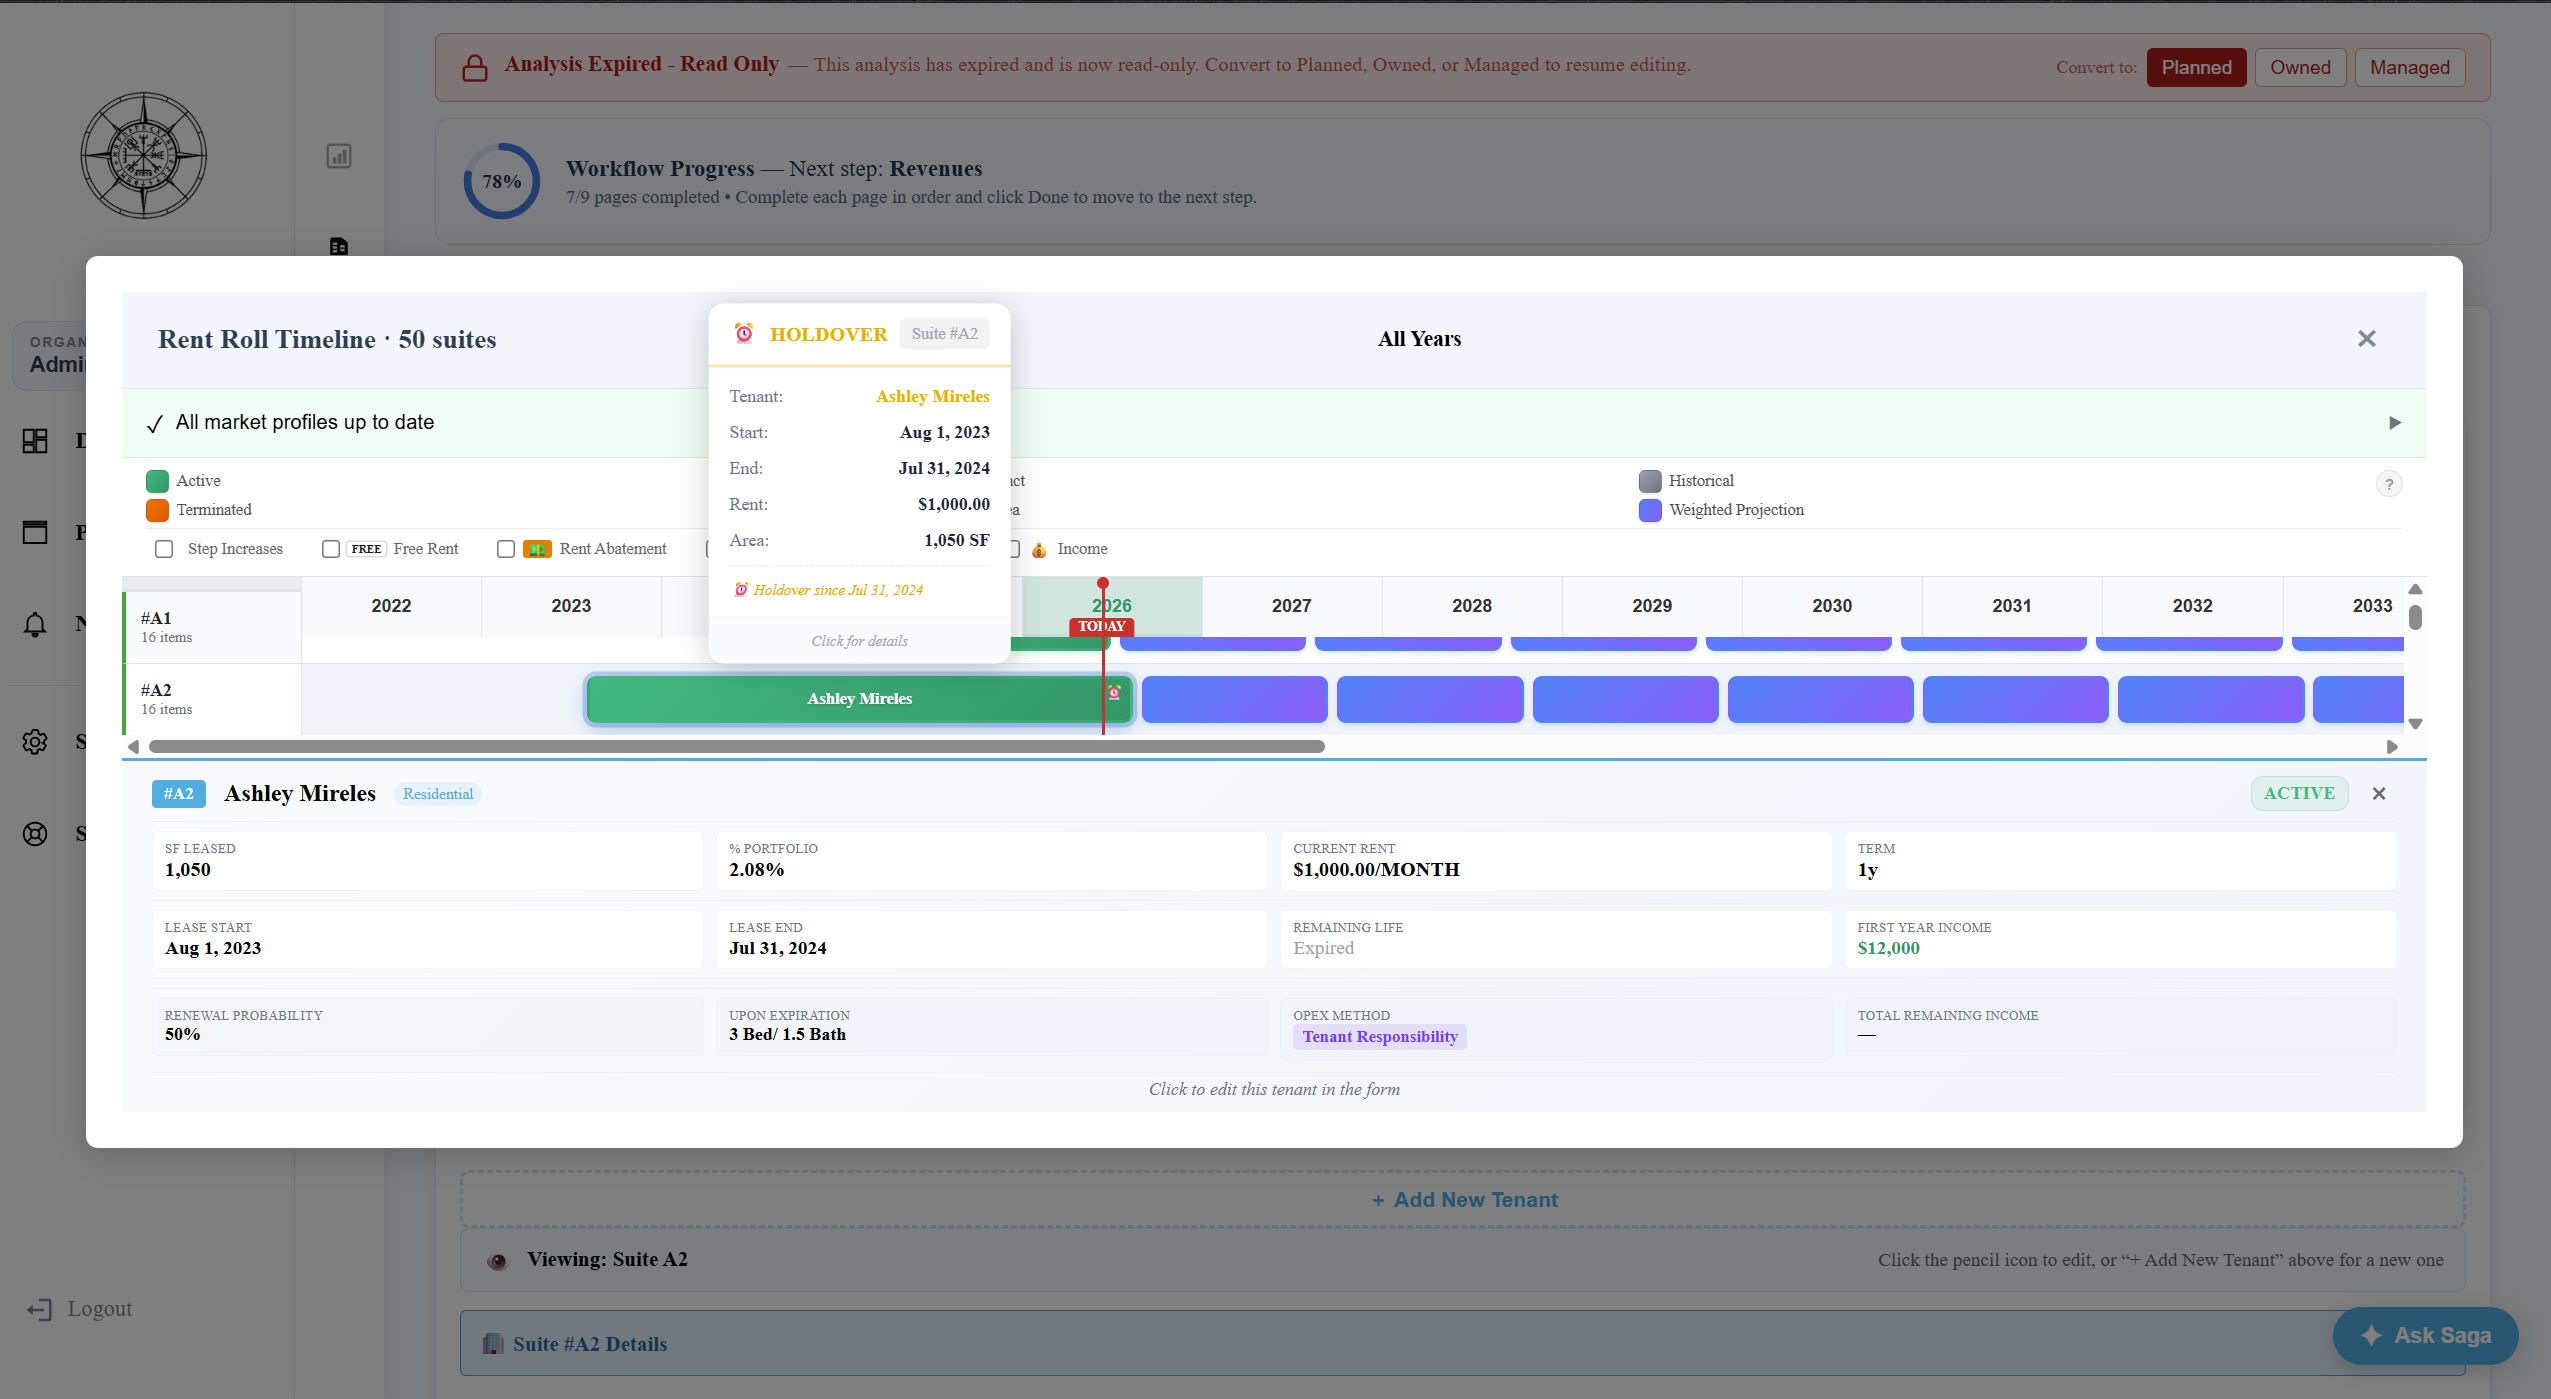Close the Ashley Mireles tenant detail panel
Screen dimensions: 2551x1399
click(2379, 793)
